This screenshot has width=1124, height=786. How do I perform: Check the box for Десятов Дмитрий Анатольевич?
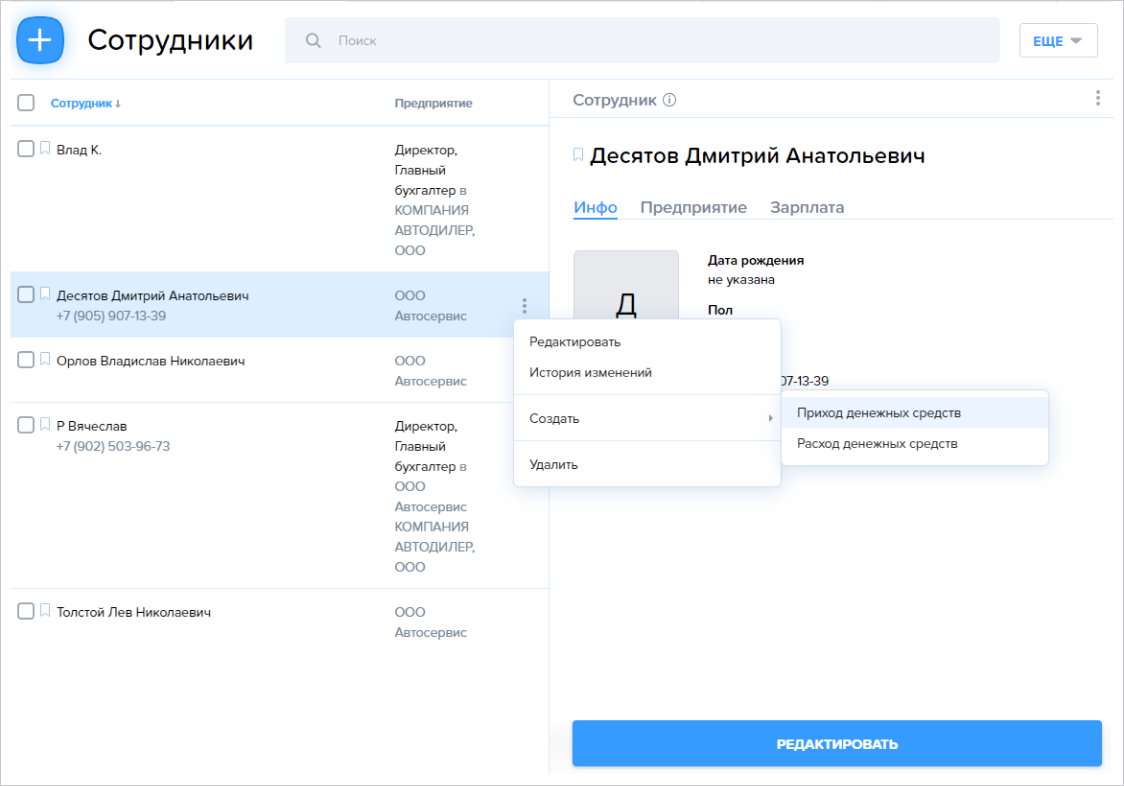click(x=26, y=294)
